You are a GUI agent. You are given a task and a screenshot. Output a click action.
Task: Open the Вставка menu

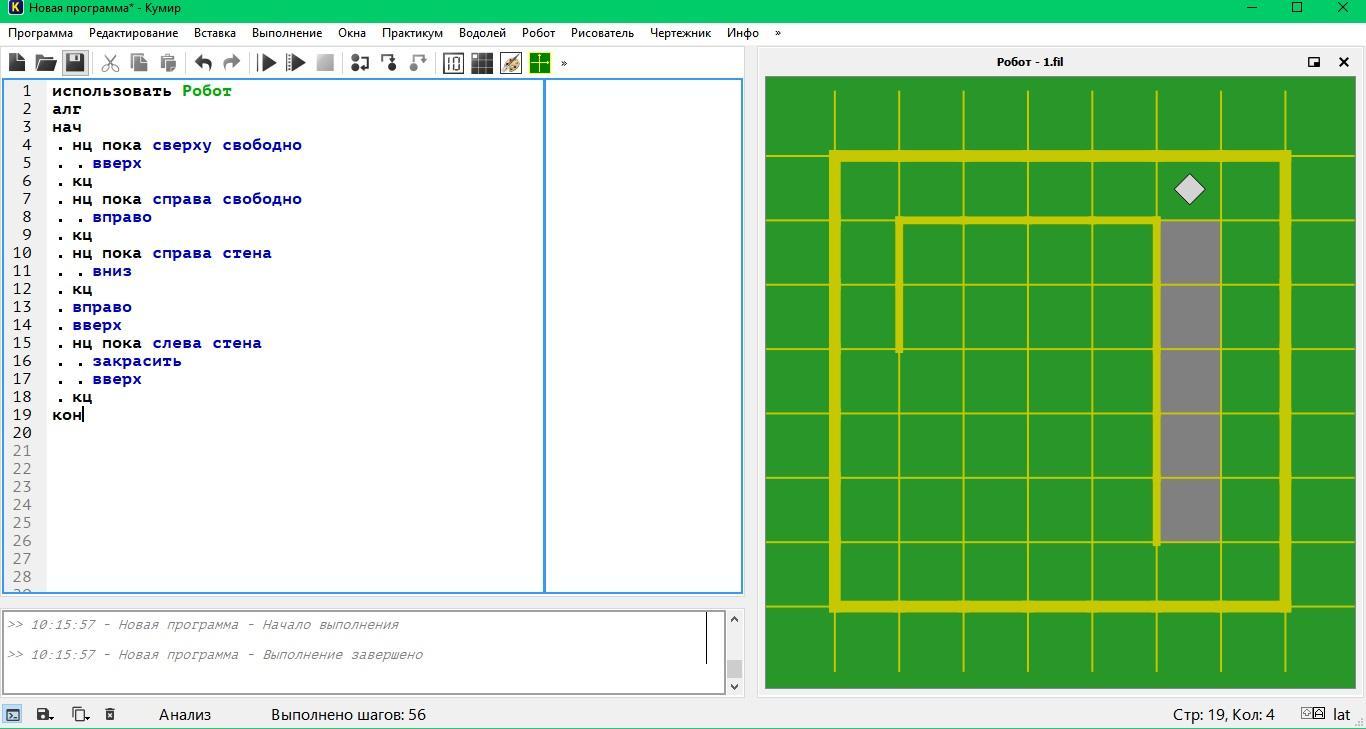pyautogui.click(x=215, y=33)
